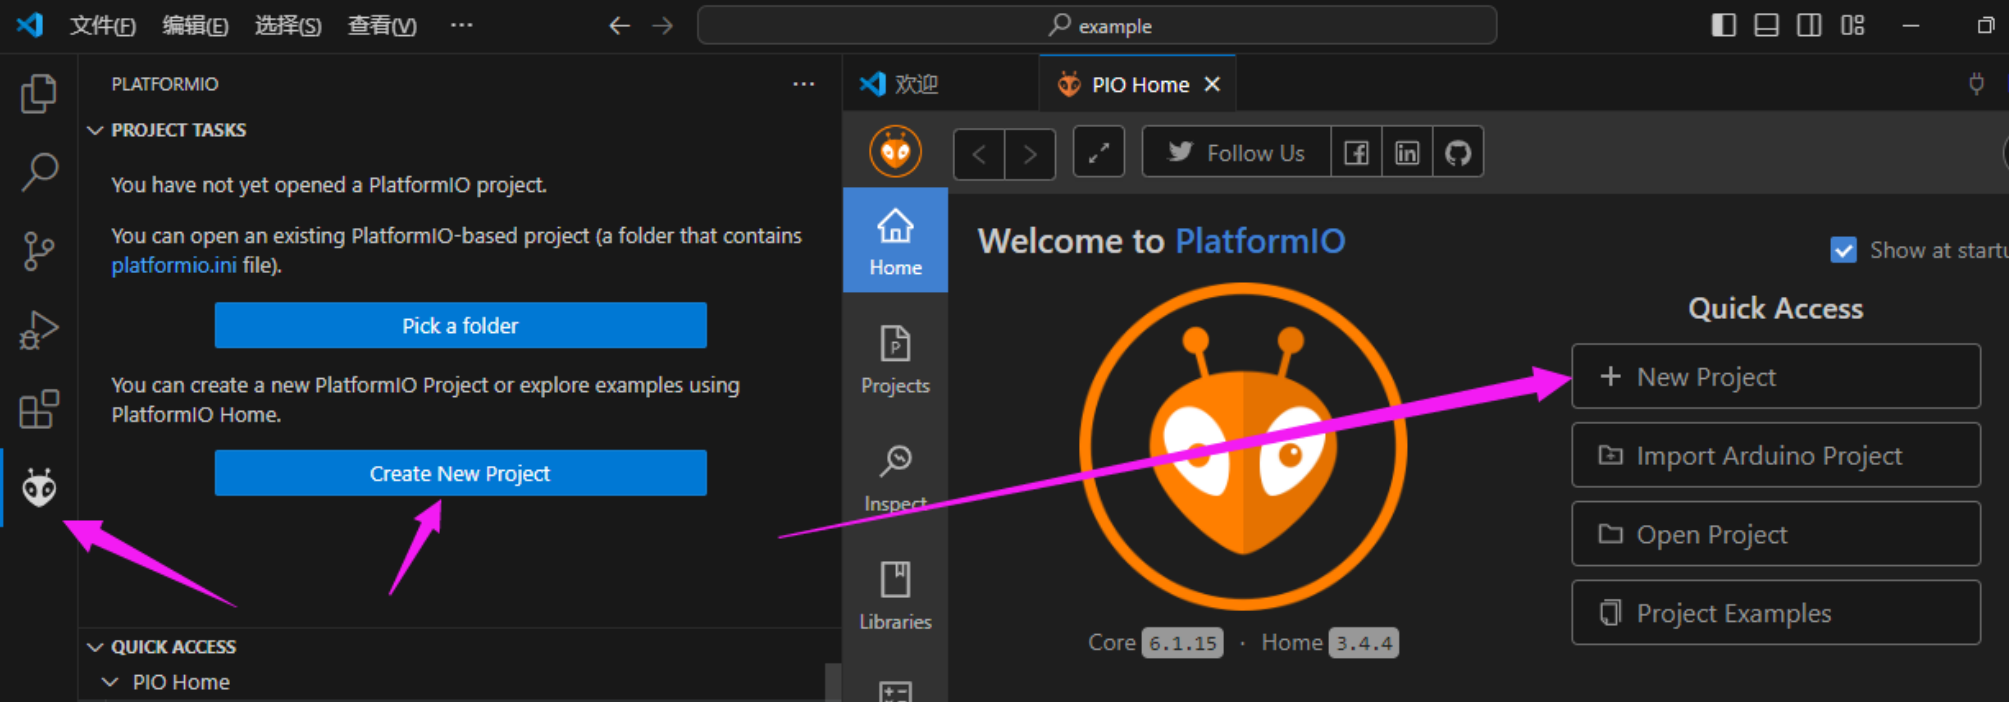
Task: Click the VS Code logo in title bar
Action: pyautogui.click(x=30, y=25)
